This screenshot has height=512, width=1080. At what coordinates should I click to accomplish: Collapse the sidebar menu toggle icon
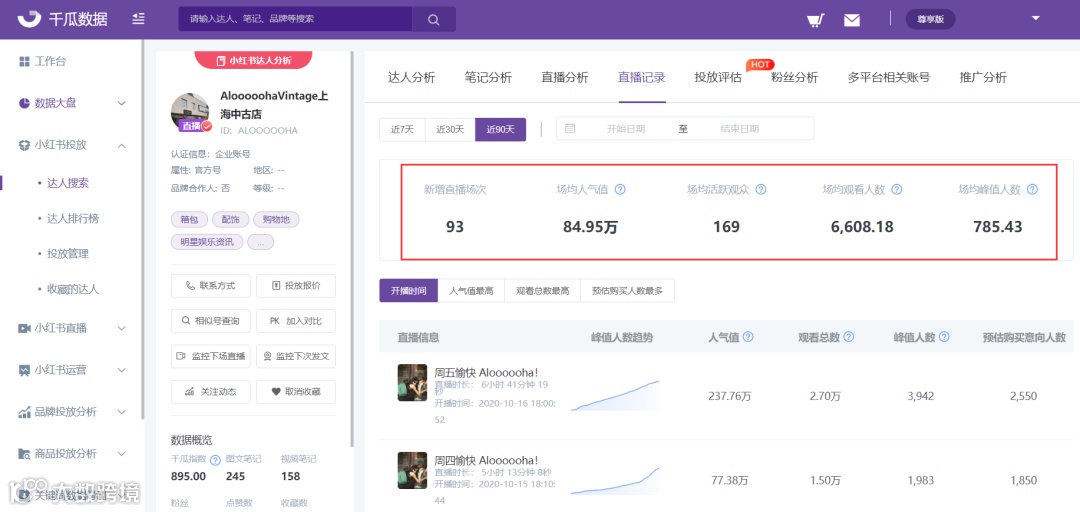[x=138, y=19]
